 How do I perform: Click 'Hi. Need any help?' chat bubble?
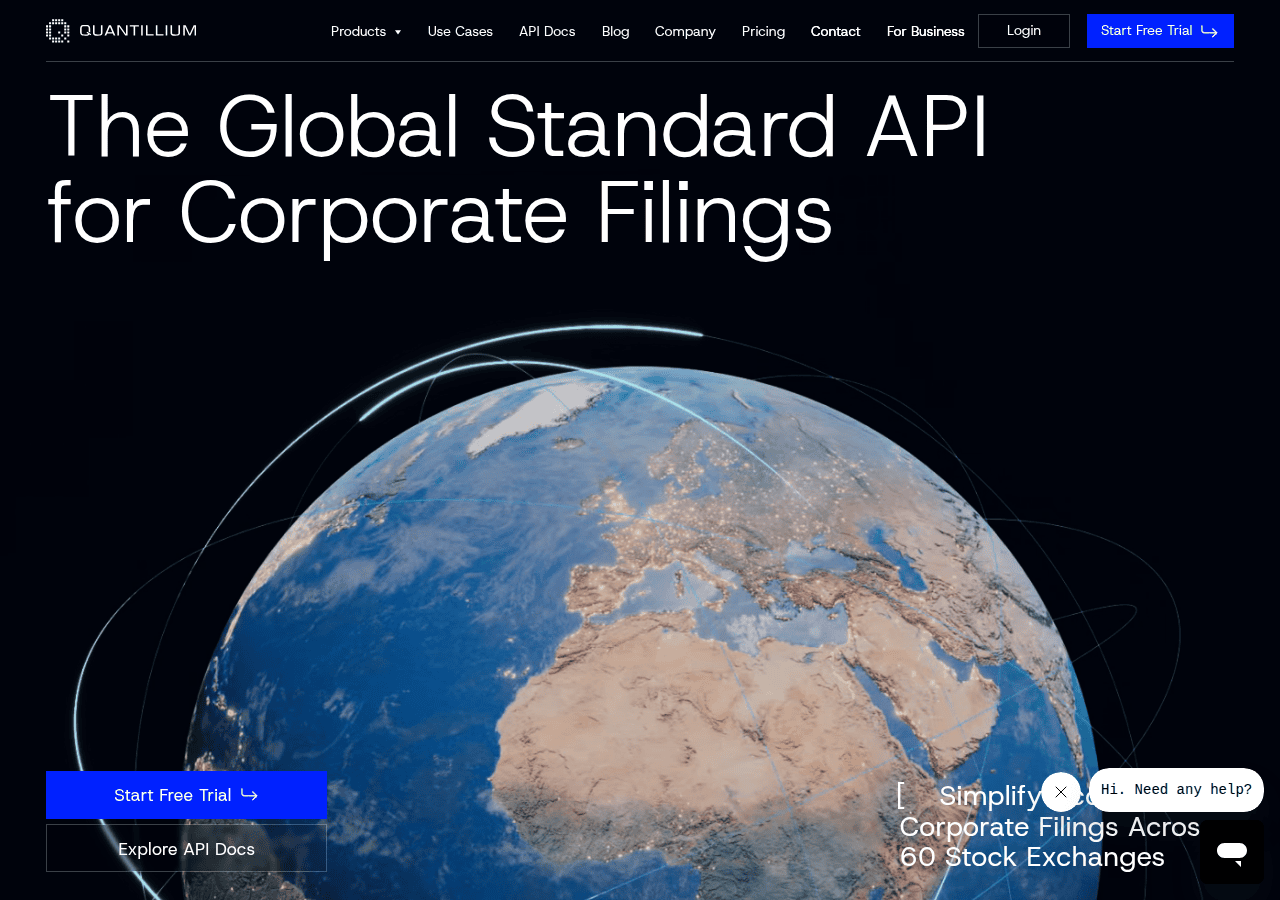tap(1176, 790)
